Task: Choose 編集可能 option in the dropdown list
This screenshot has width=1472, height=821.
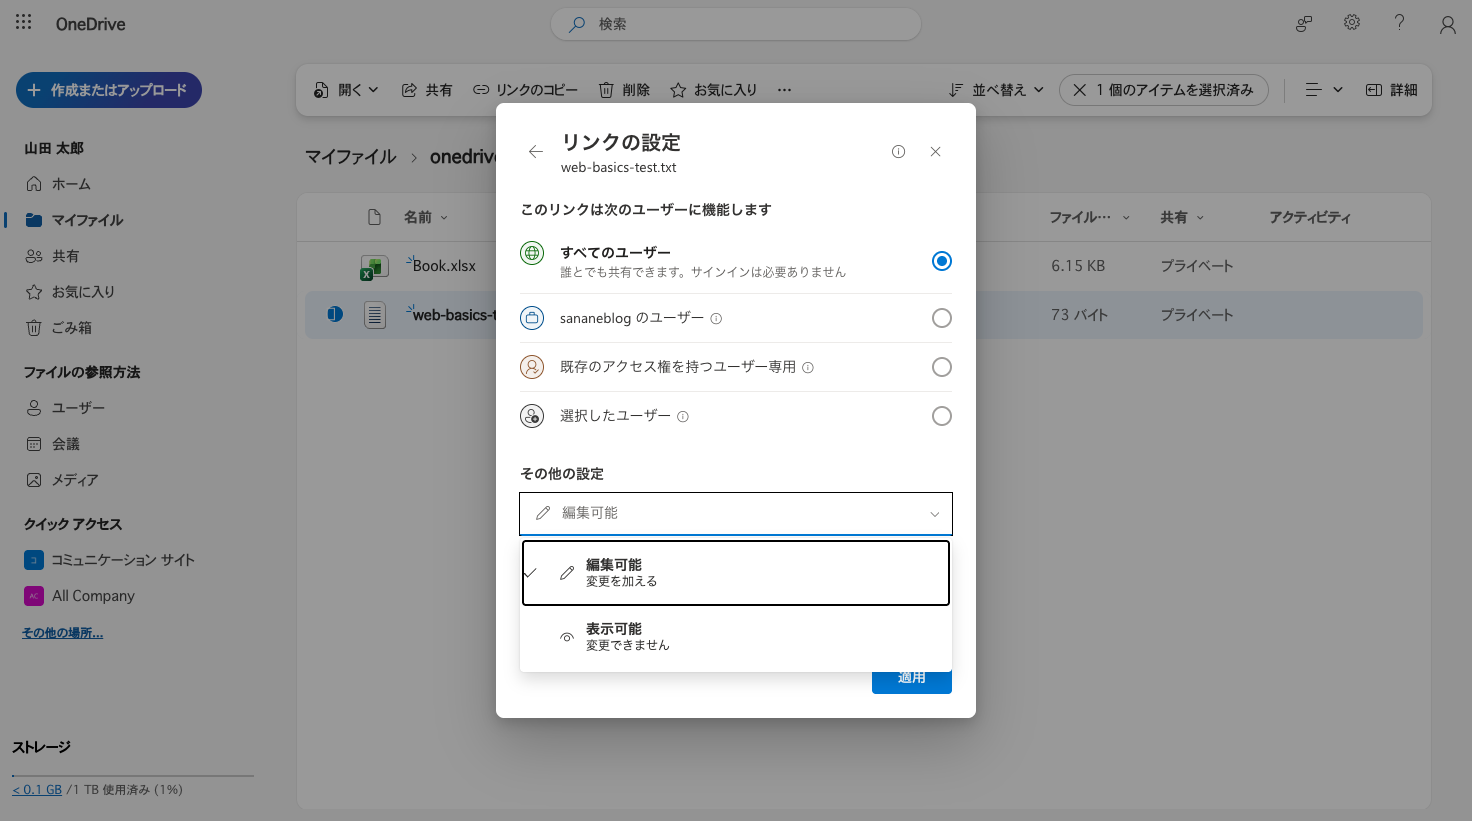Action: point(736,573)
